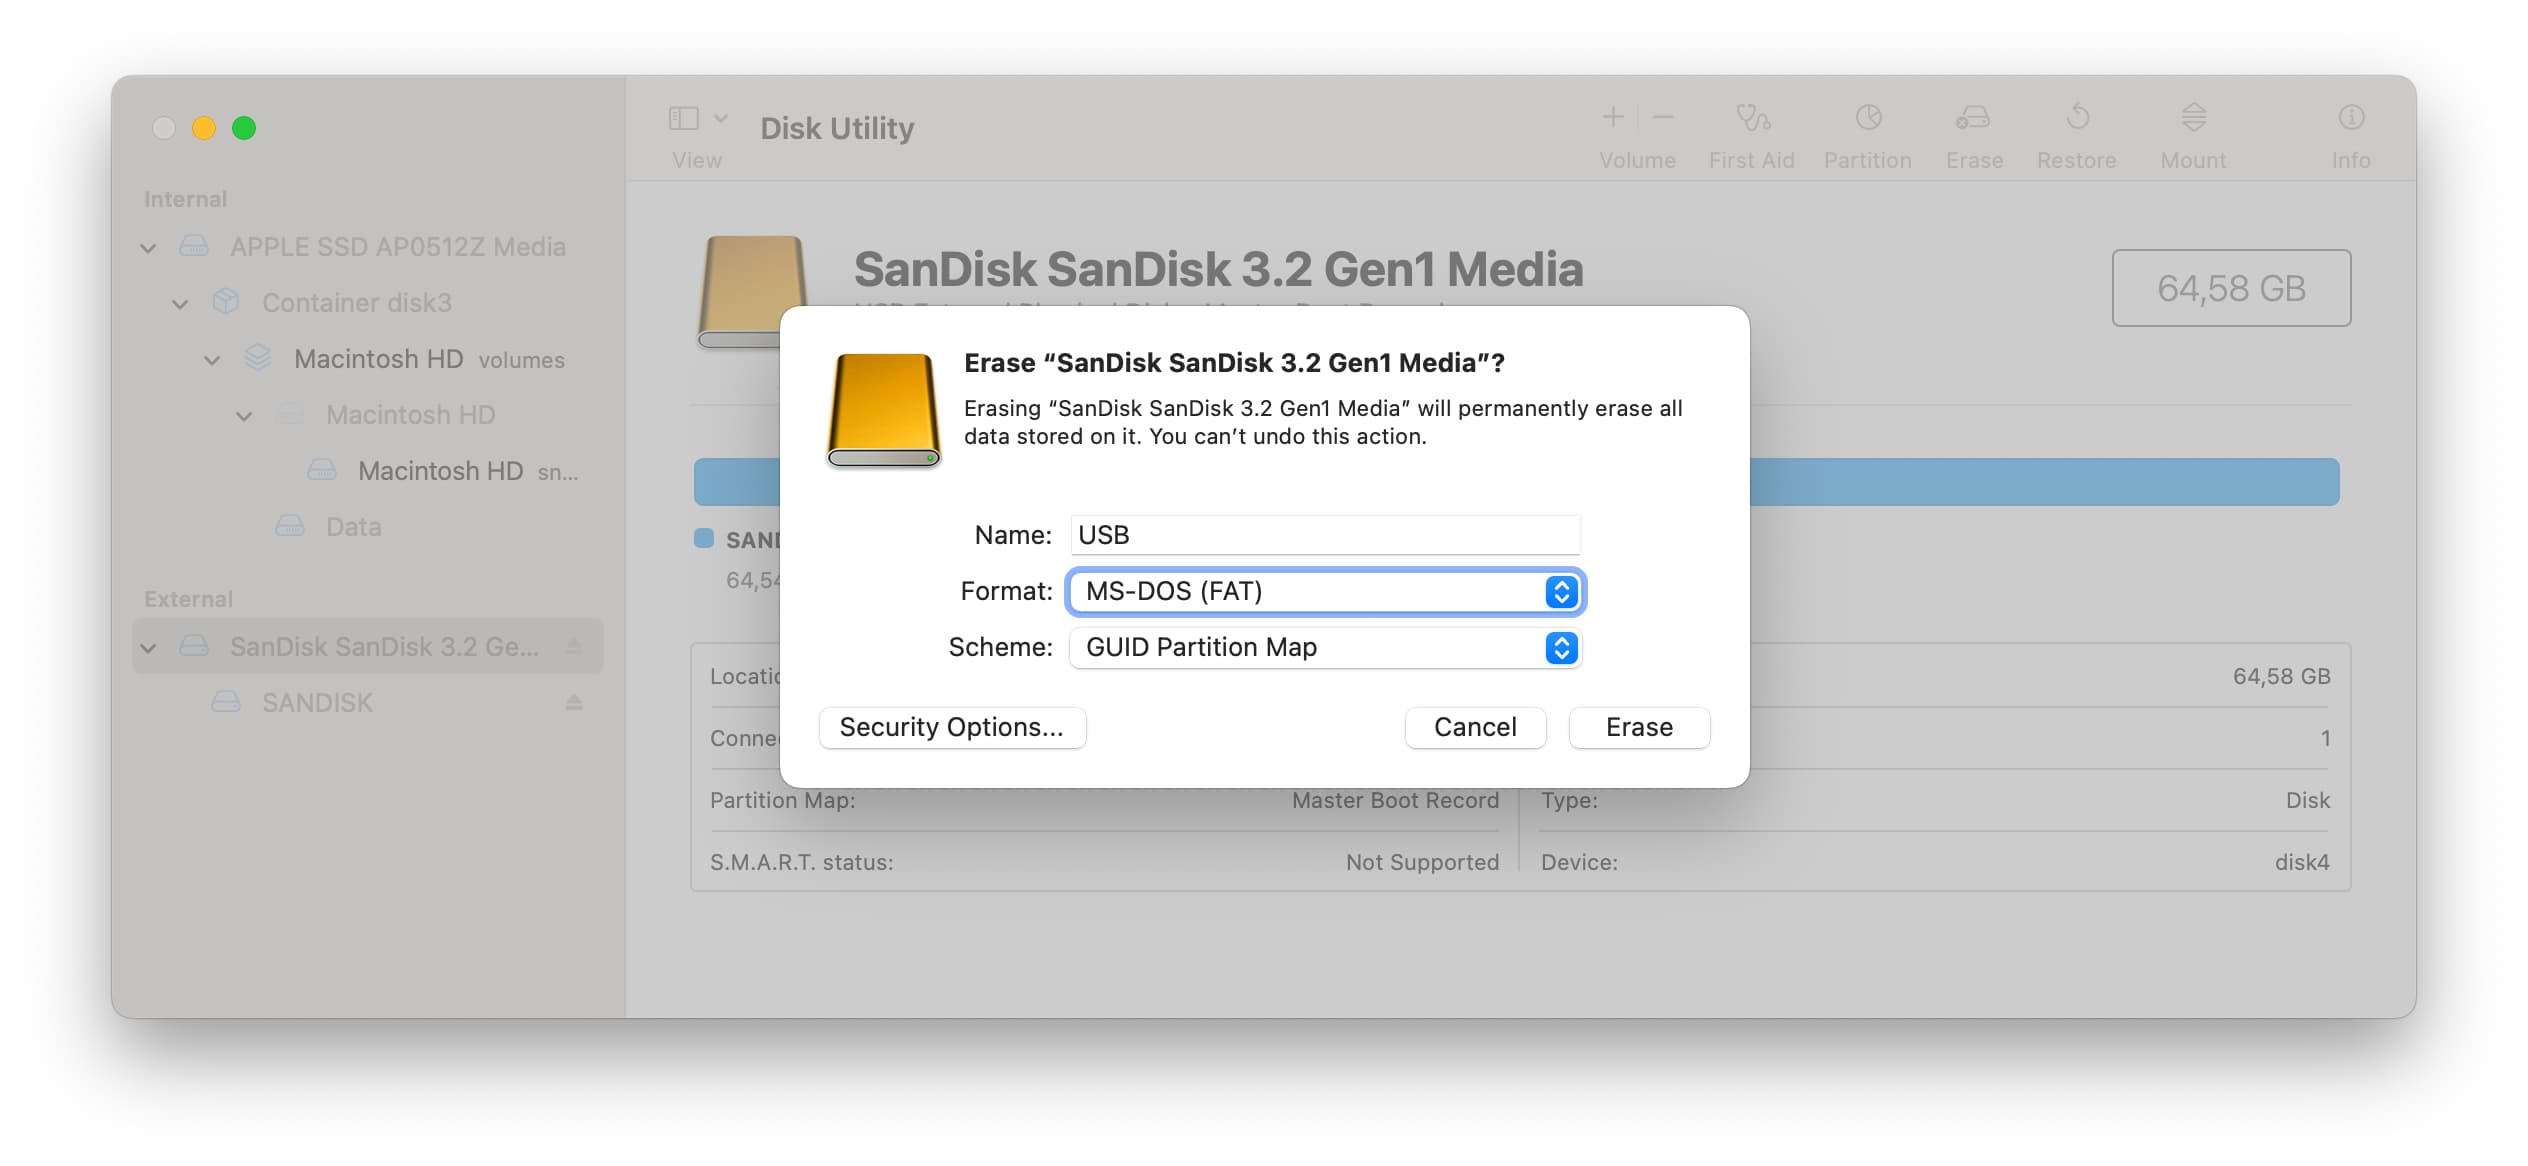Run First Aid from the toolbar

click(x=1752, y=130)
